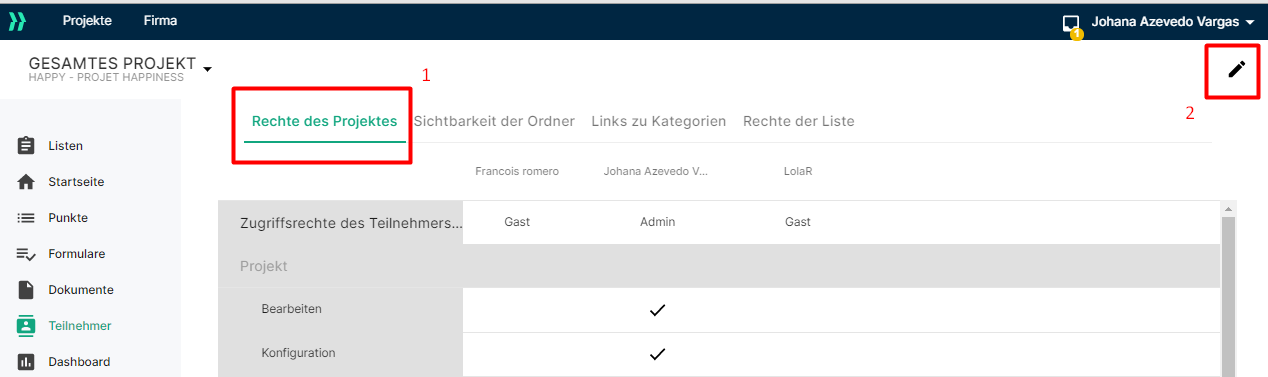Click the green app logo
Image resolution: width=1268 pixels, height=377 pixels.
coord(17,21)
